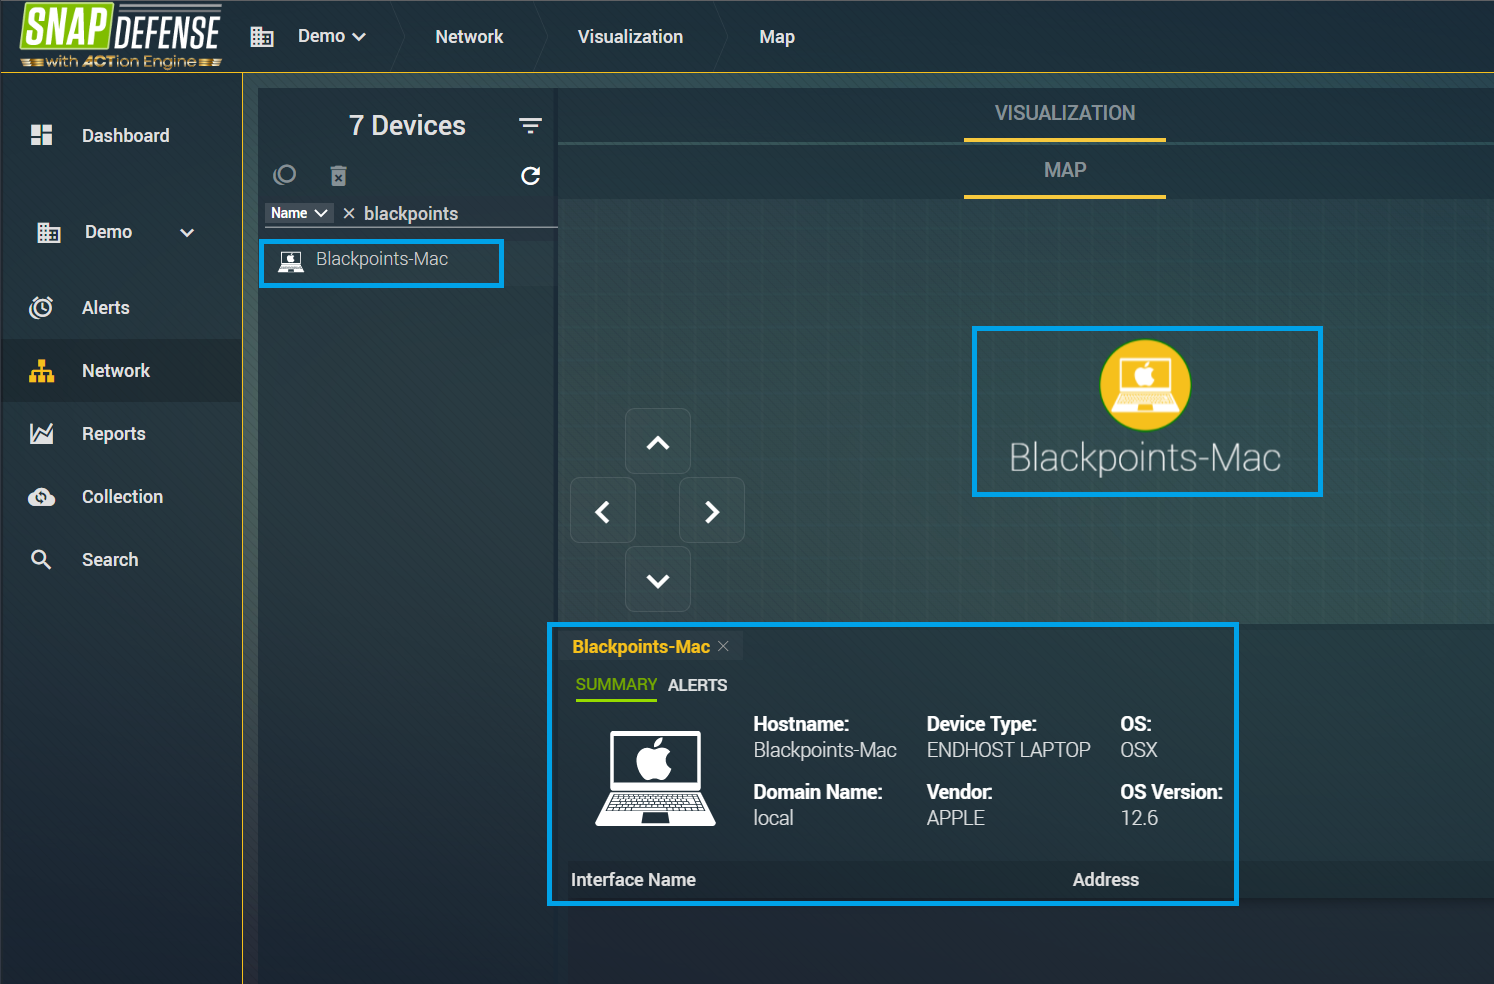Select the yellow Blackpoints-Mac map node
Screen dimensions: 1494x984
point(1145,385)
